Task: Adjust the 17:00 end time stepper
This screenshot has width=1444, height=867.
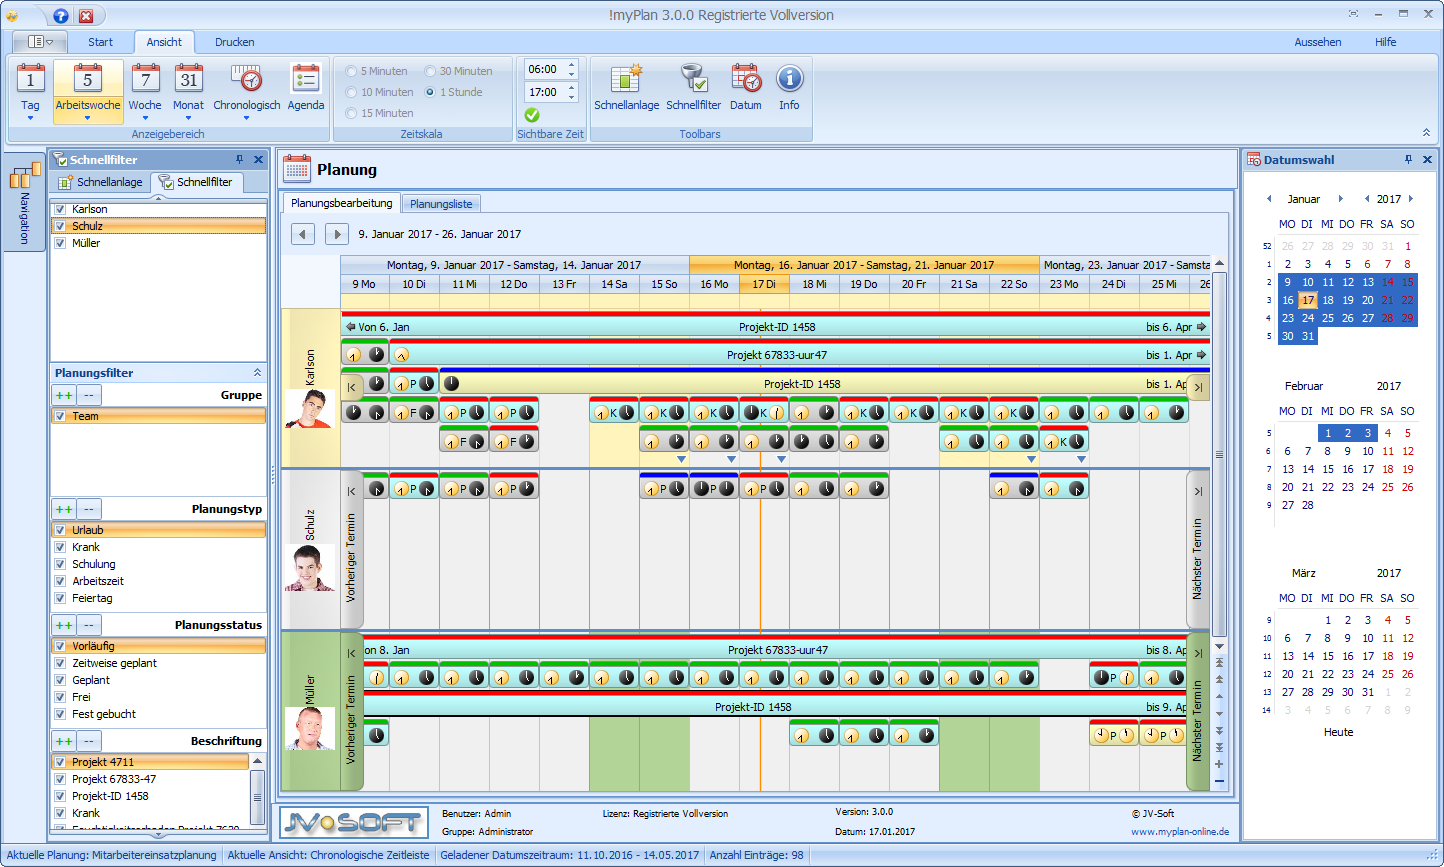Action: click(572, 92)
